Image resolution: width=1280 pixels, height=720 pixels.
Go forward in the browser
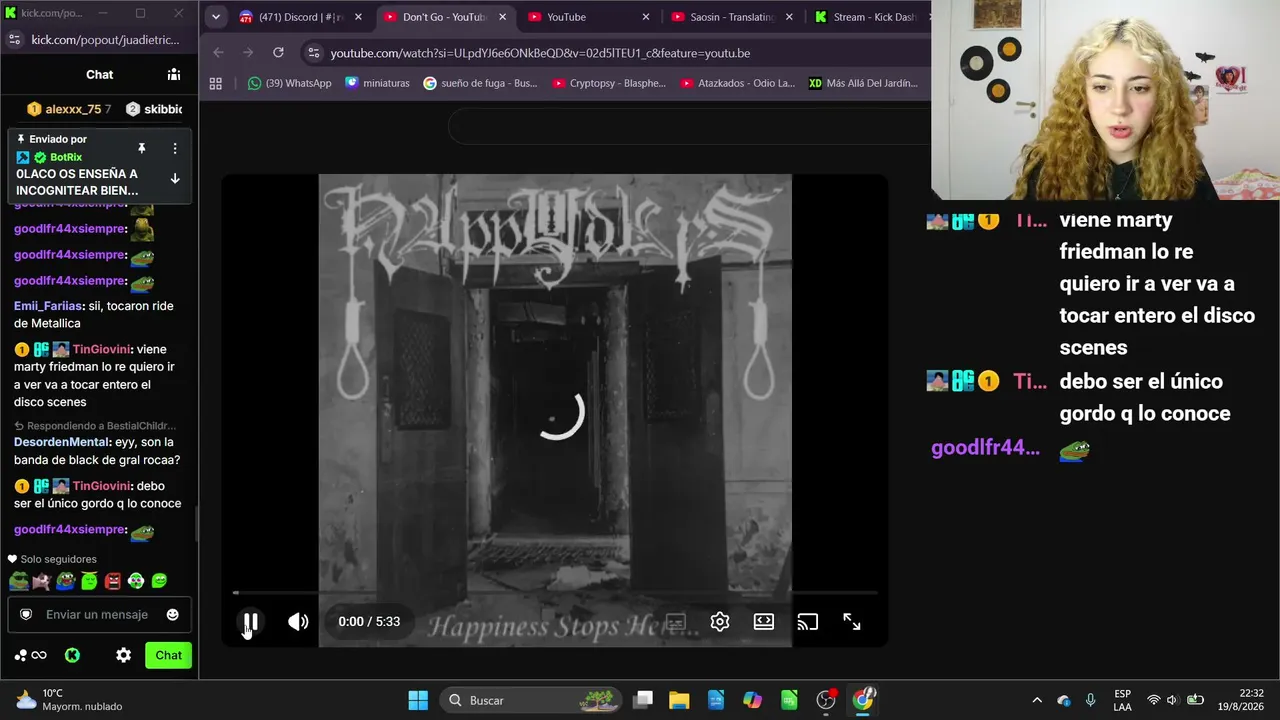pos(248,52)
